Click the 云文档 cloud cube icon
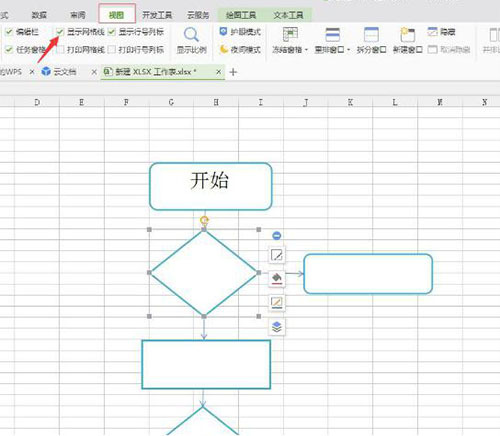500x436 pixels. (x=46, y=71)
